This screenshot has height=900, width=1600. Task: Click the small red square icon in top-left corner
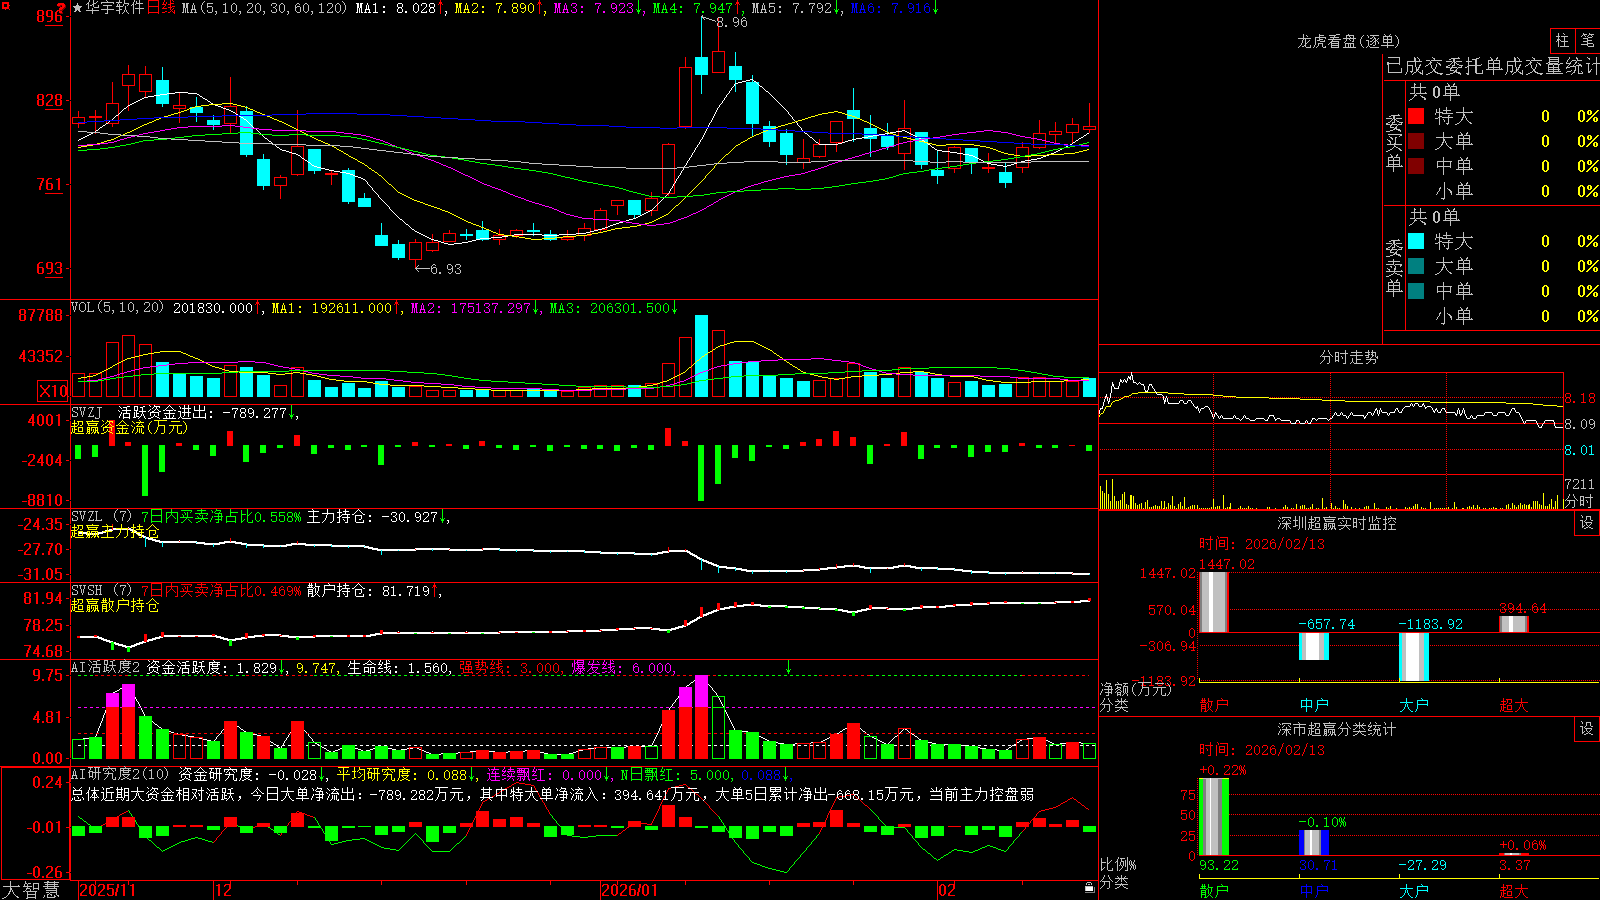click(6, 6)
